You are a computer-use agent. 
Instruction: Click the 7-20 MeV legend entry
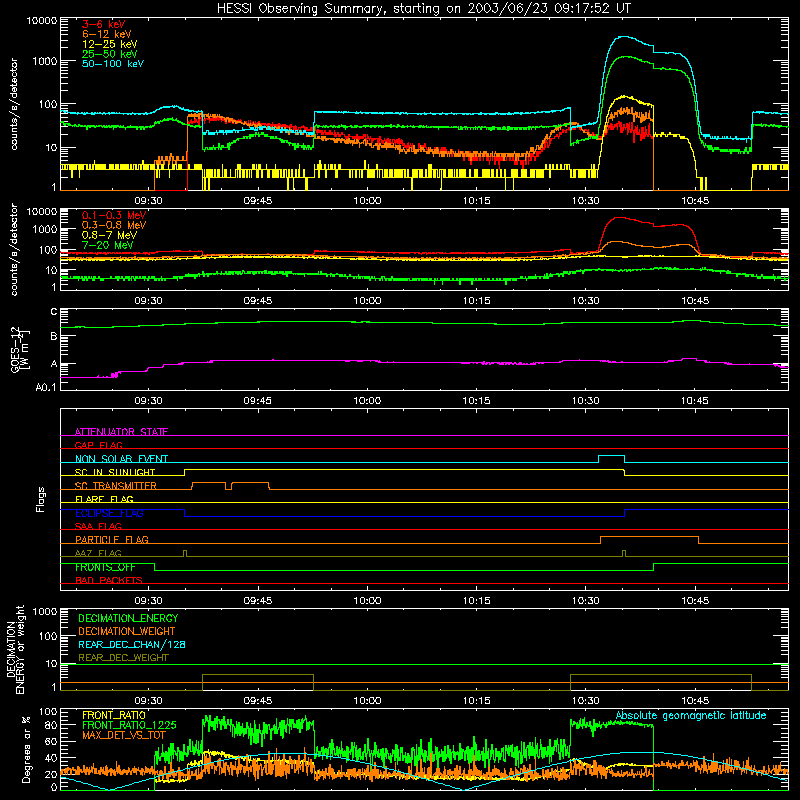point(108,245)
